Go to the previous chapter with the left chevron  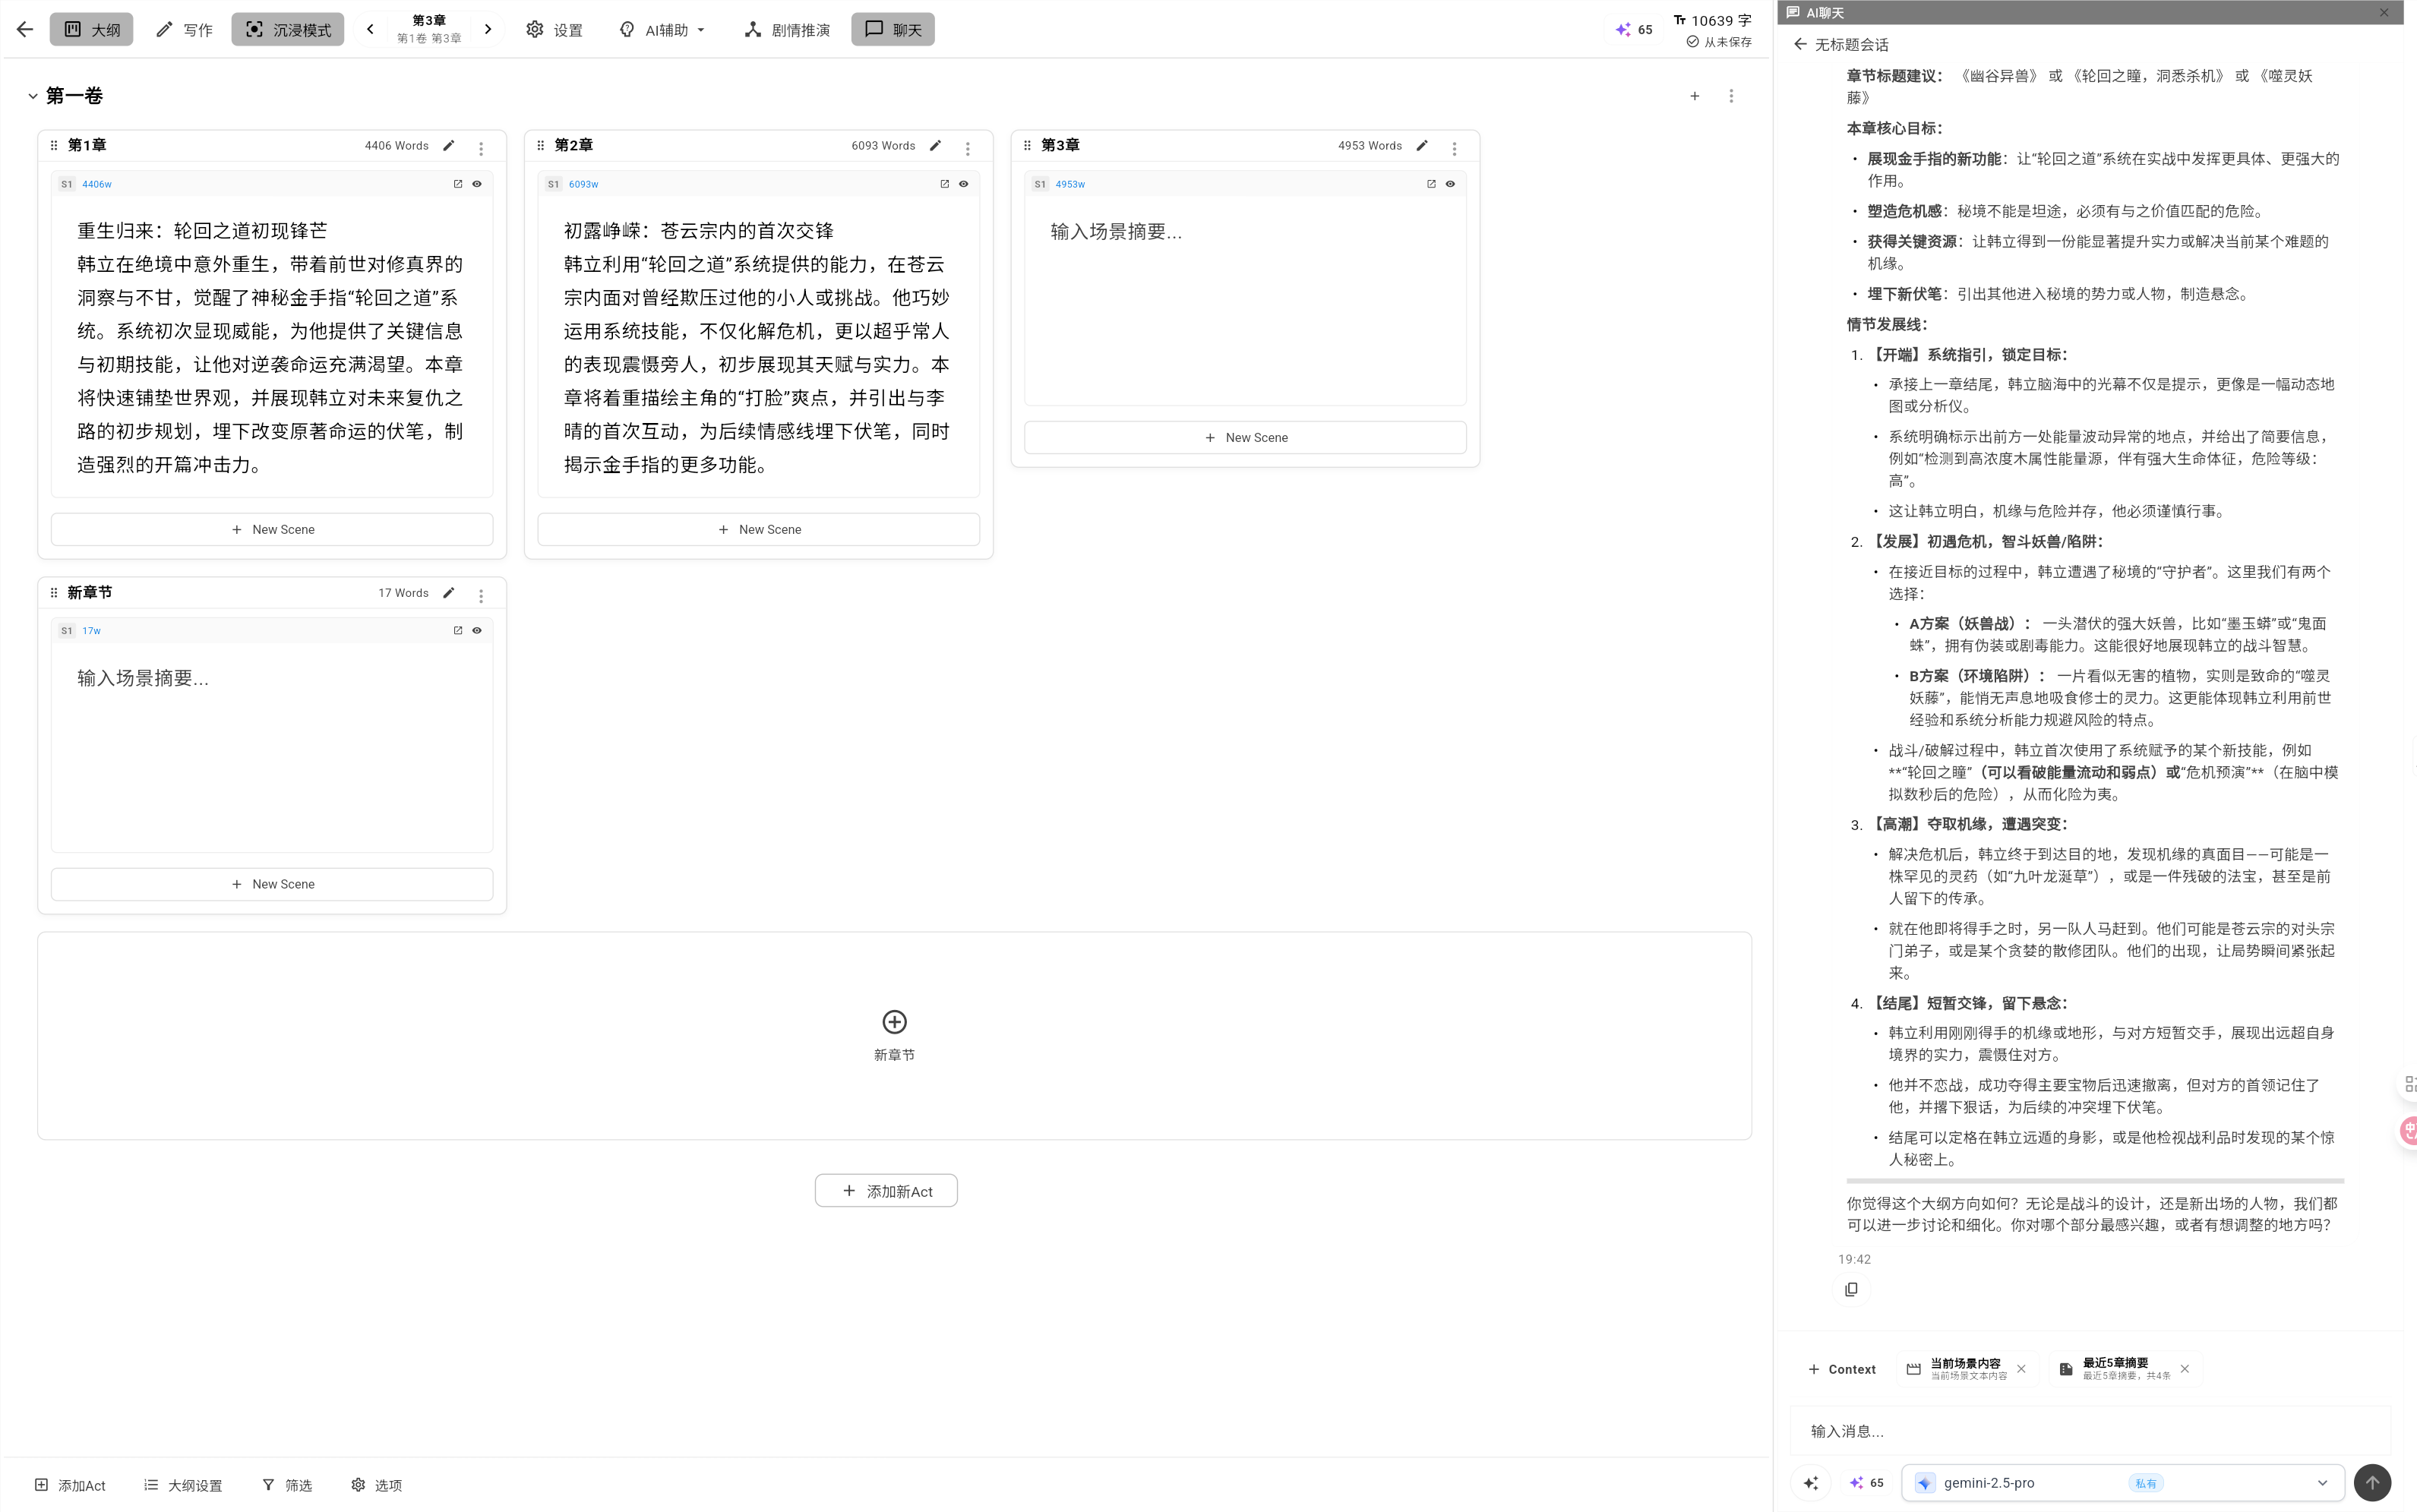tap(370, 29)
